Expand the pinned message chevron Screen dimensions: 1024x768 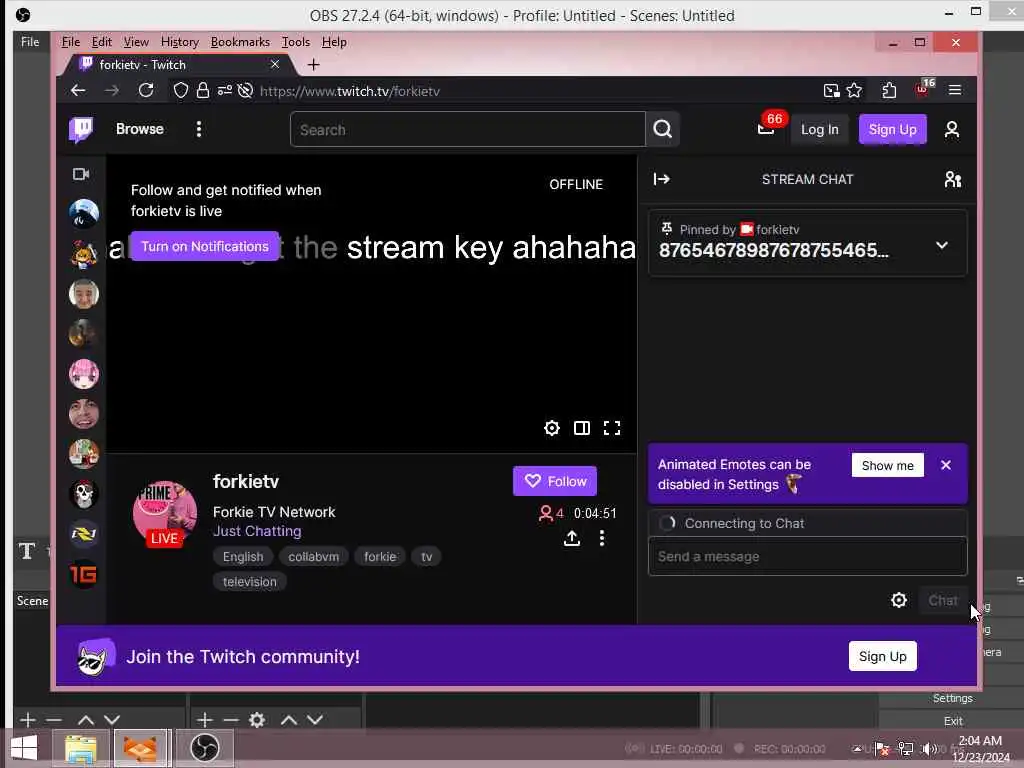942,246
